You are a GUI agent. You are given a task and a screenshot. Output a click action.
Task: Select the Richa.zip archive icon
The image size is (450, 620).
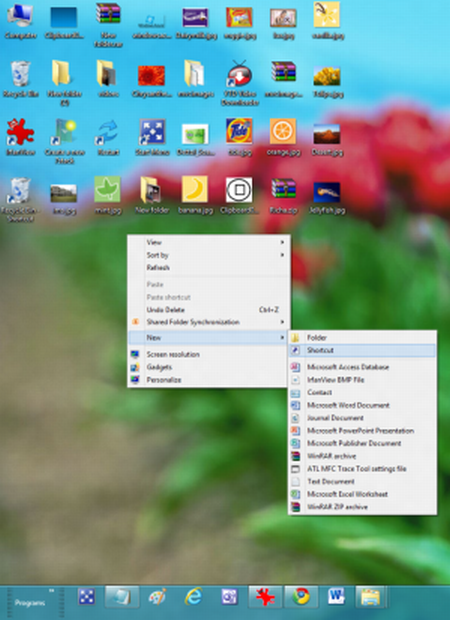click(284, 195)
